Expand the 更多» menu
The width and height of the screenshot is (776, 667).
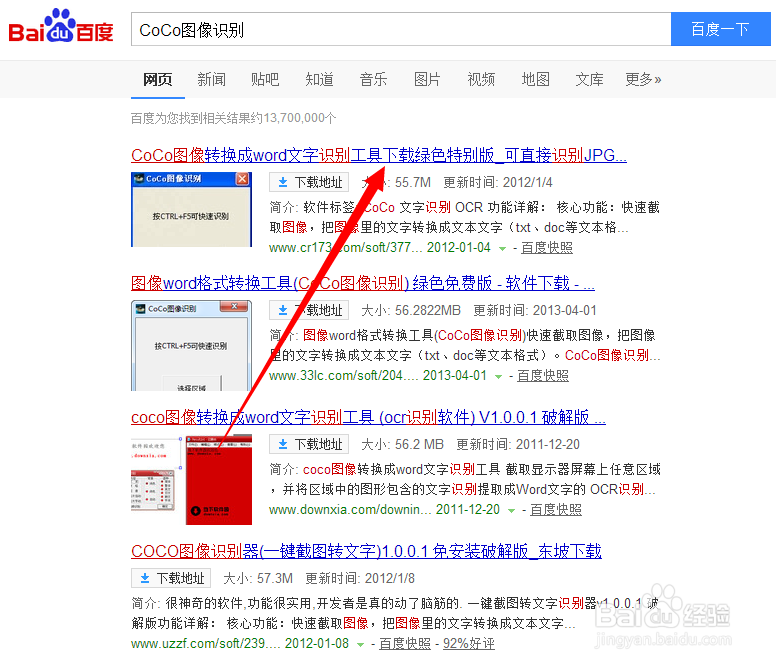pos(643,79)
